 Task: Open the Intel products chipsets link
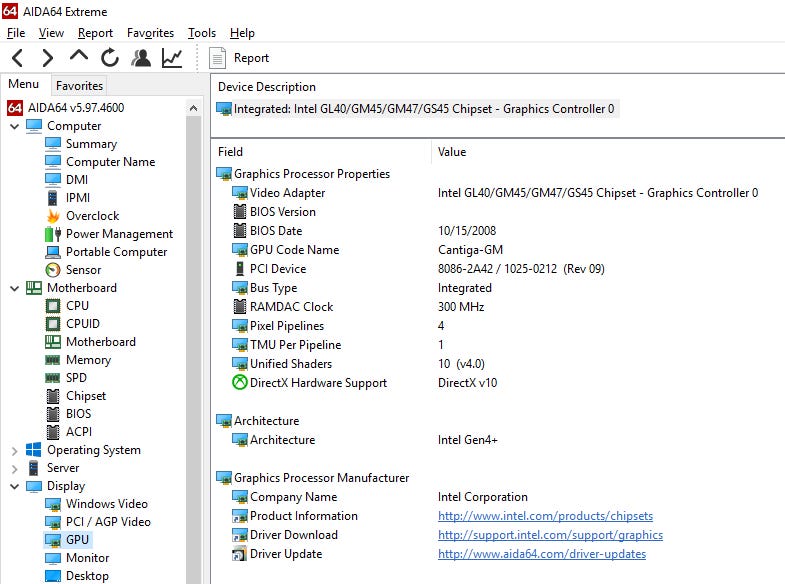coord(545,516)
